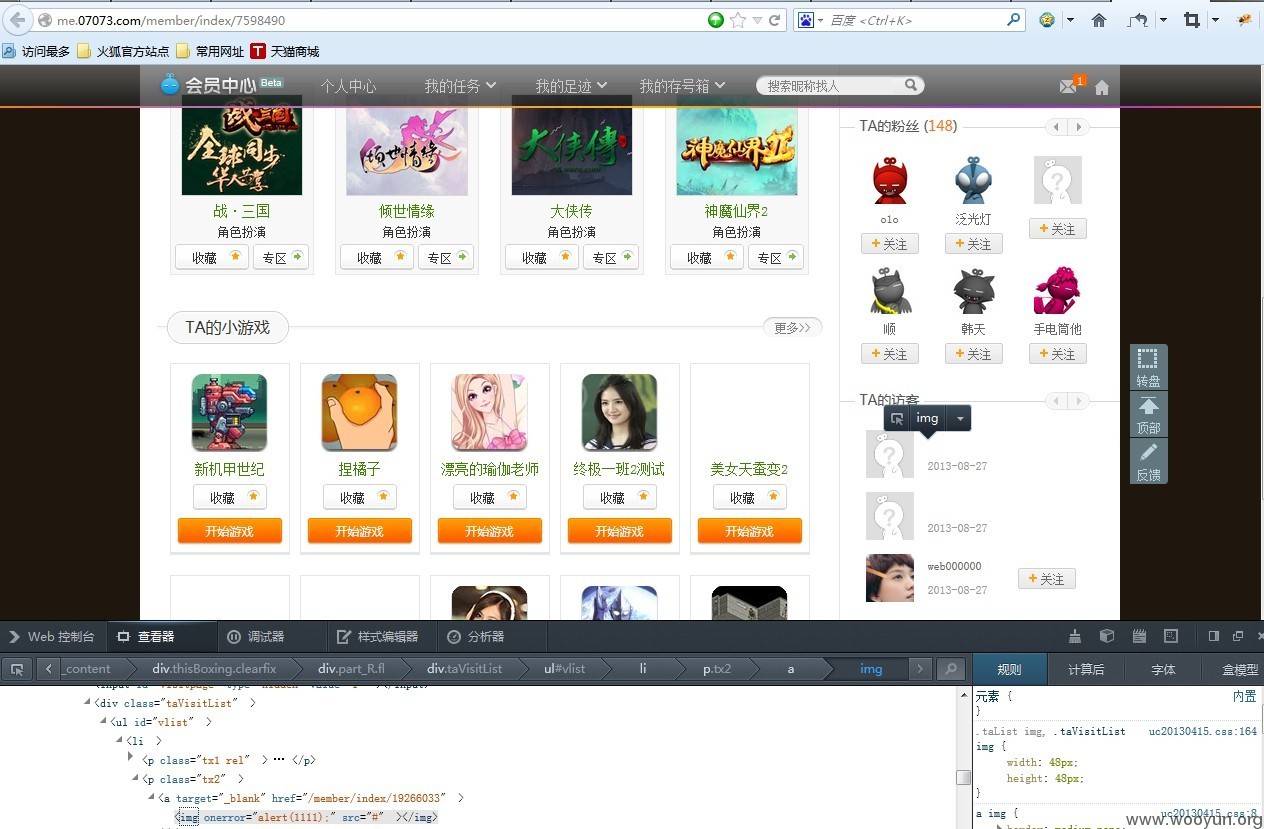The image size is (1264, 829).
Task: Open the 天猫商城 bookmark
Action: pyautogui.click(x=285, y=51)
